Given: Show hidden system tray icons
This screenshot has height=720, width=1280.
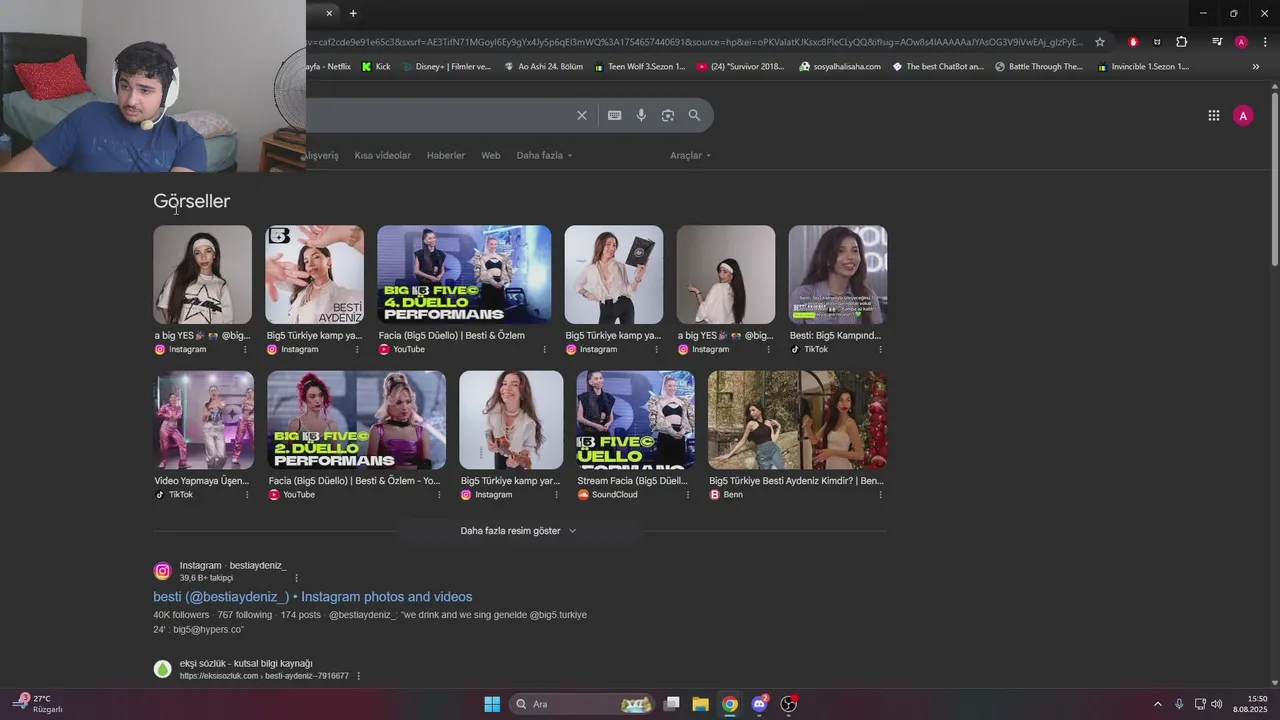Looking at the screenshot, I should click(x=1158, y=704).
